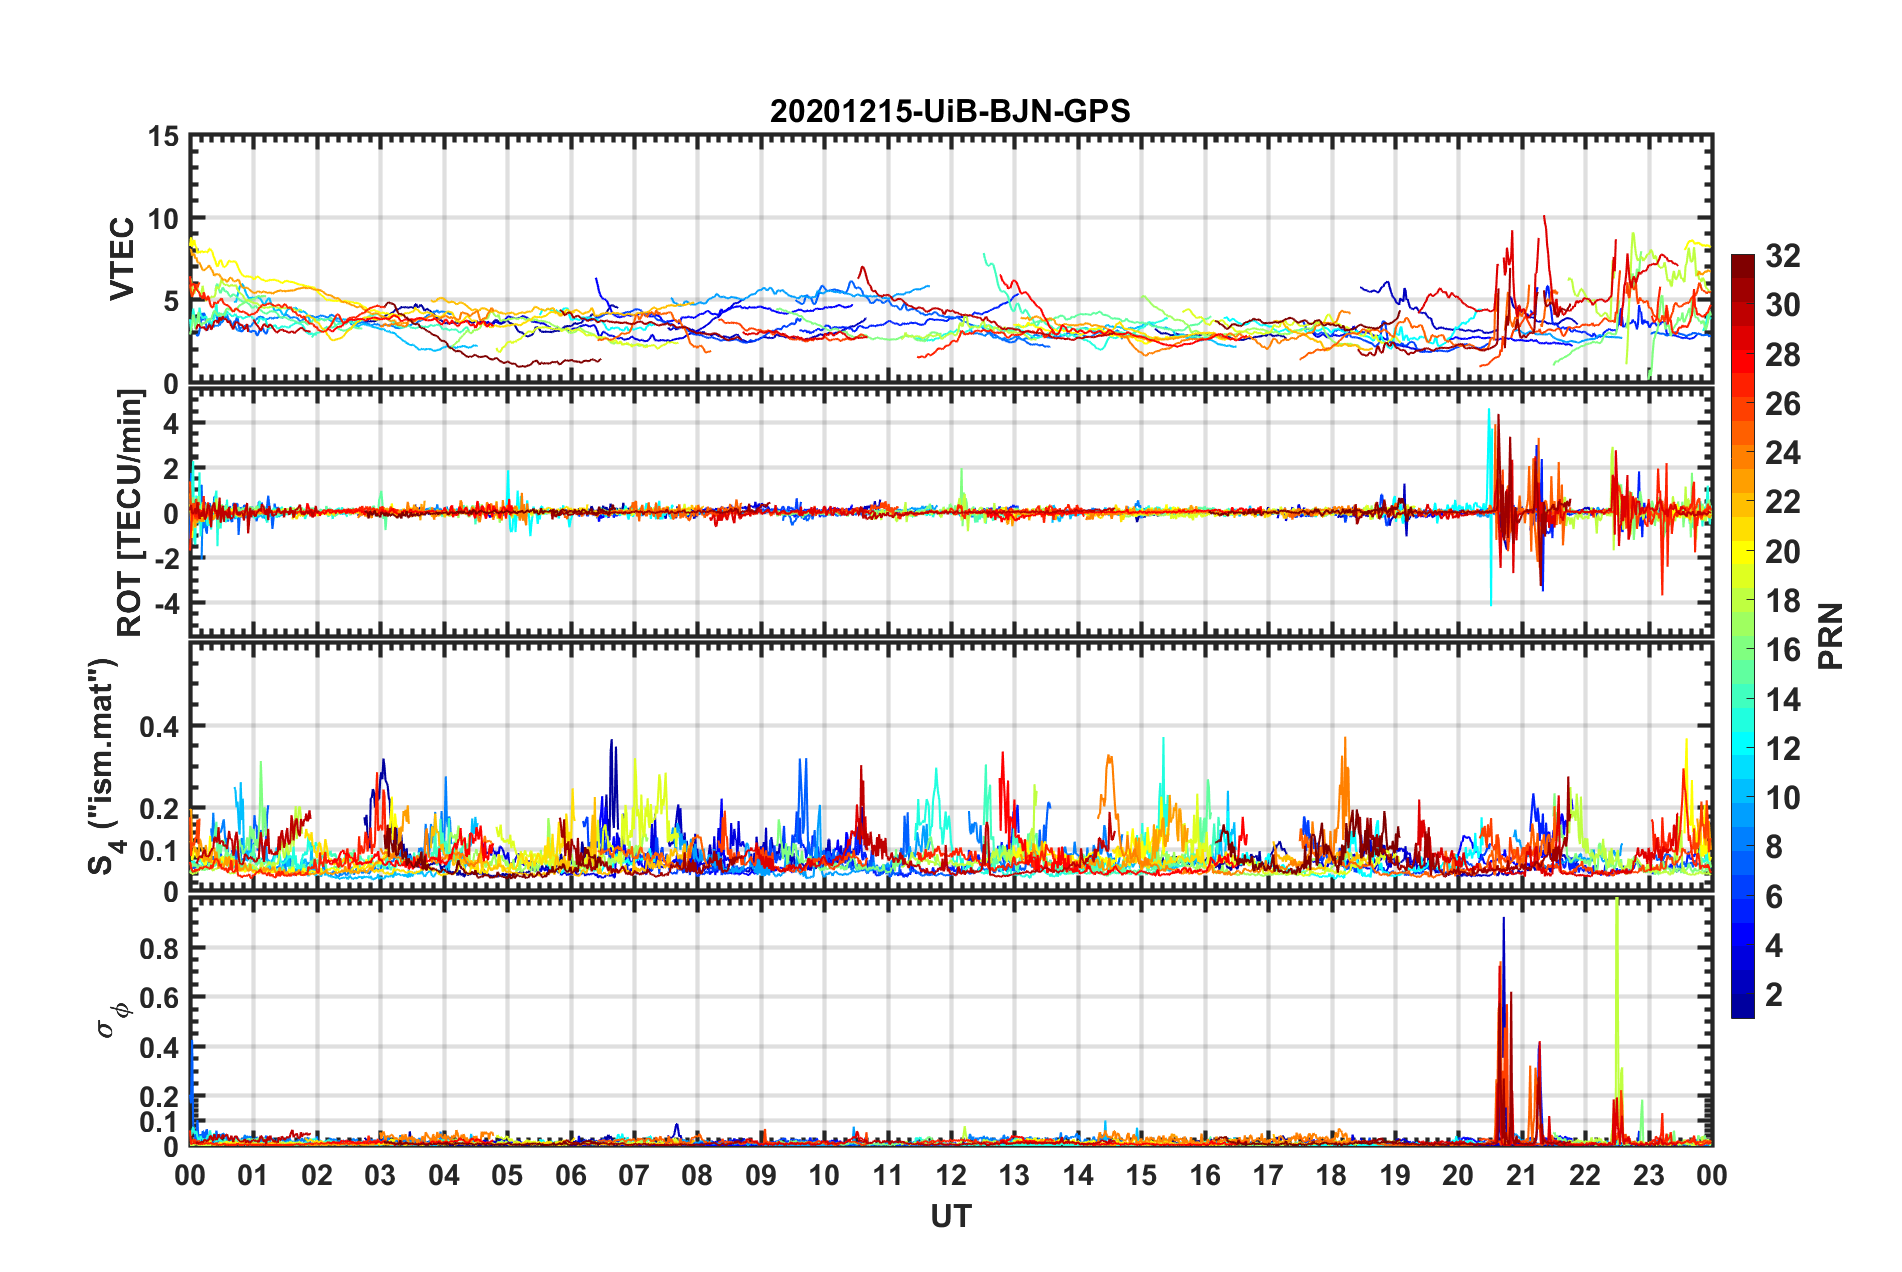Click the UT axis tick label "05"
This screenshot has height=1272, width=1902.
pyautogui.click(x=507, y=1175)
